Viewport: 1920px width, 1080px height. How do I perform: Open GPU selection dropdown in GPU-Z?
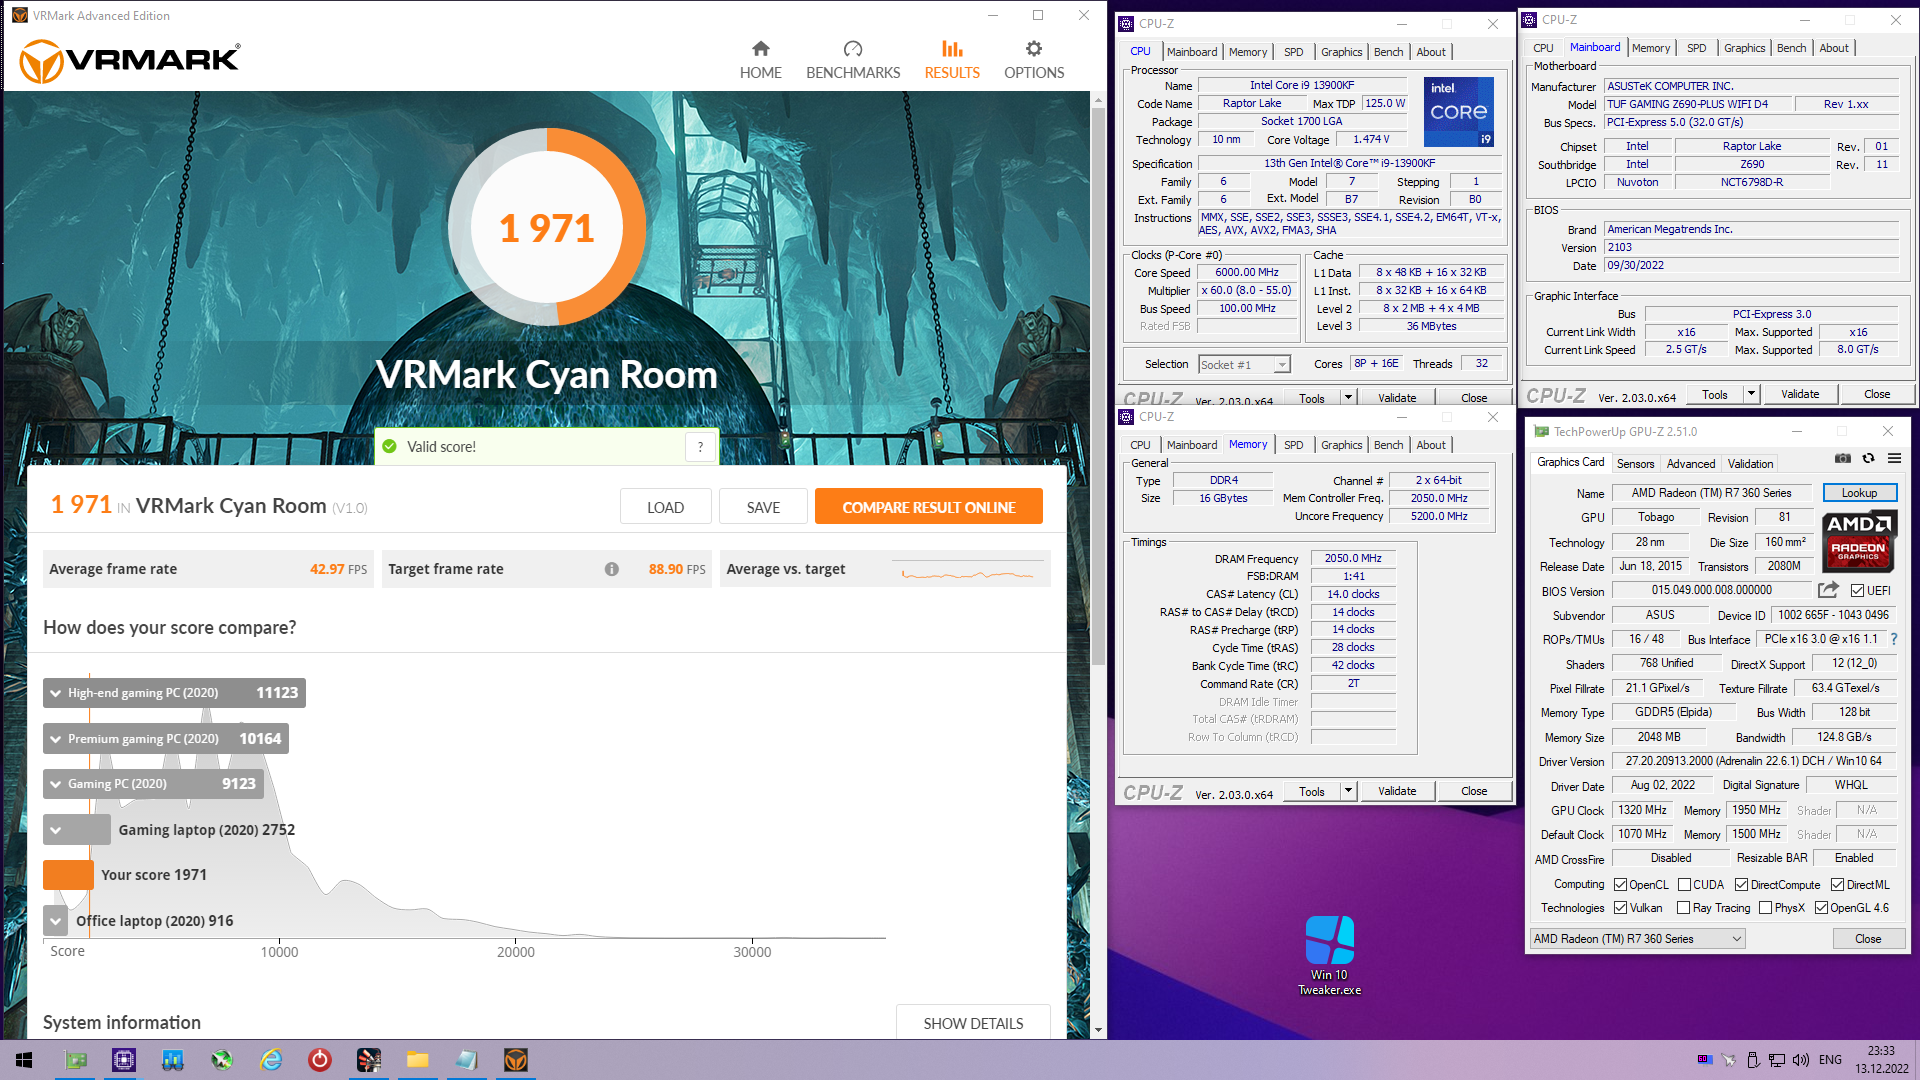tap(1637, 939)
